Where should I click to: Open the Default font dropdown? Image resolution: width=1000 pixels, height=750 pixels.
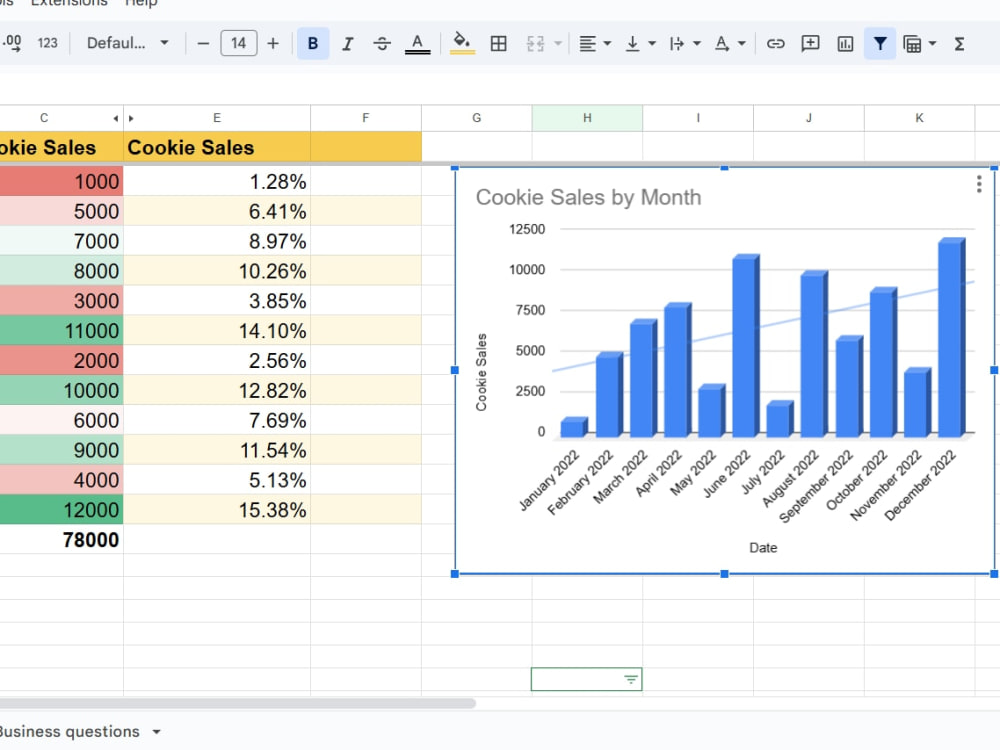128,43
